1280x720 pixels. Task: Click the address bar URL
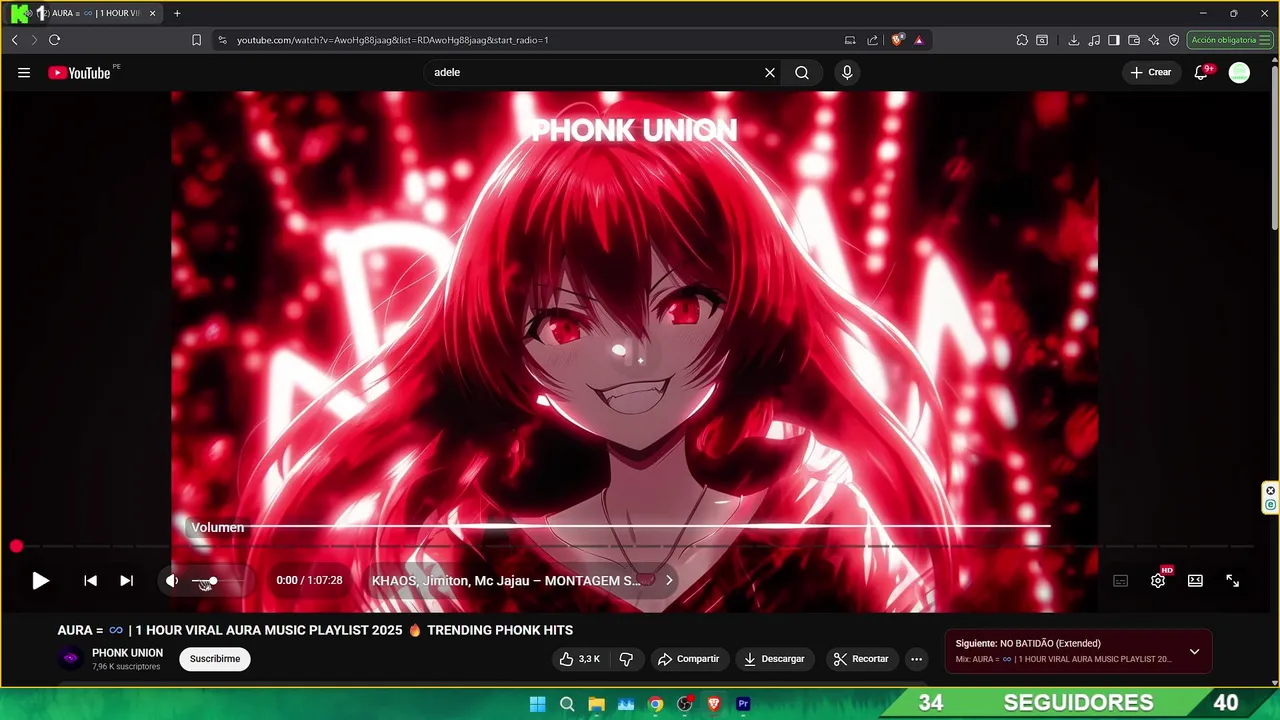point(393,40)
